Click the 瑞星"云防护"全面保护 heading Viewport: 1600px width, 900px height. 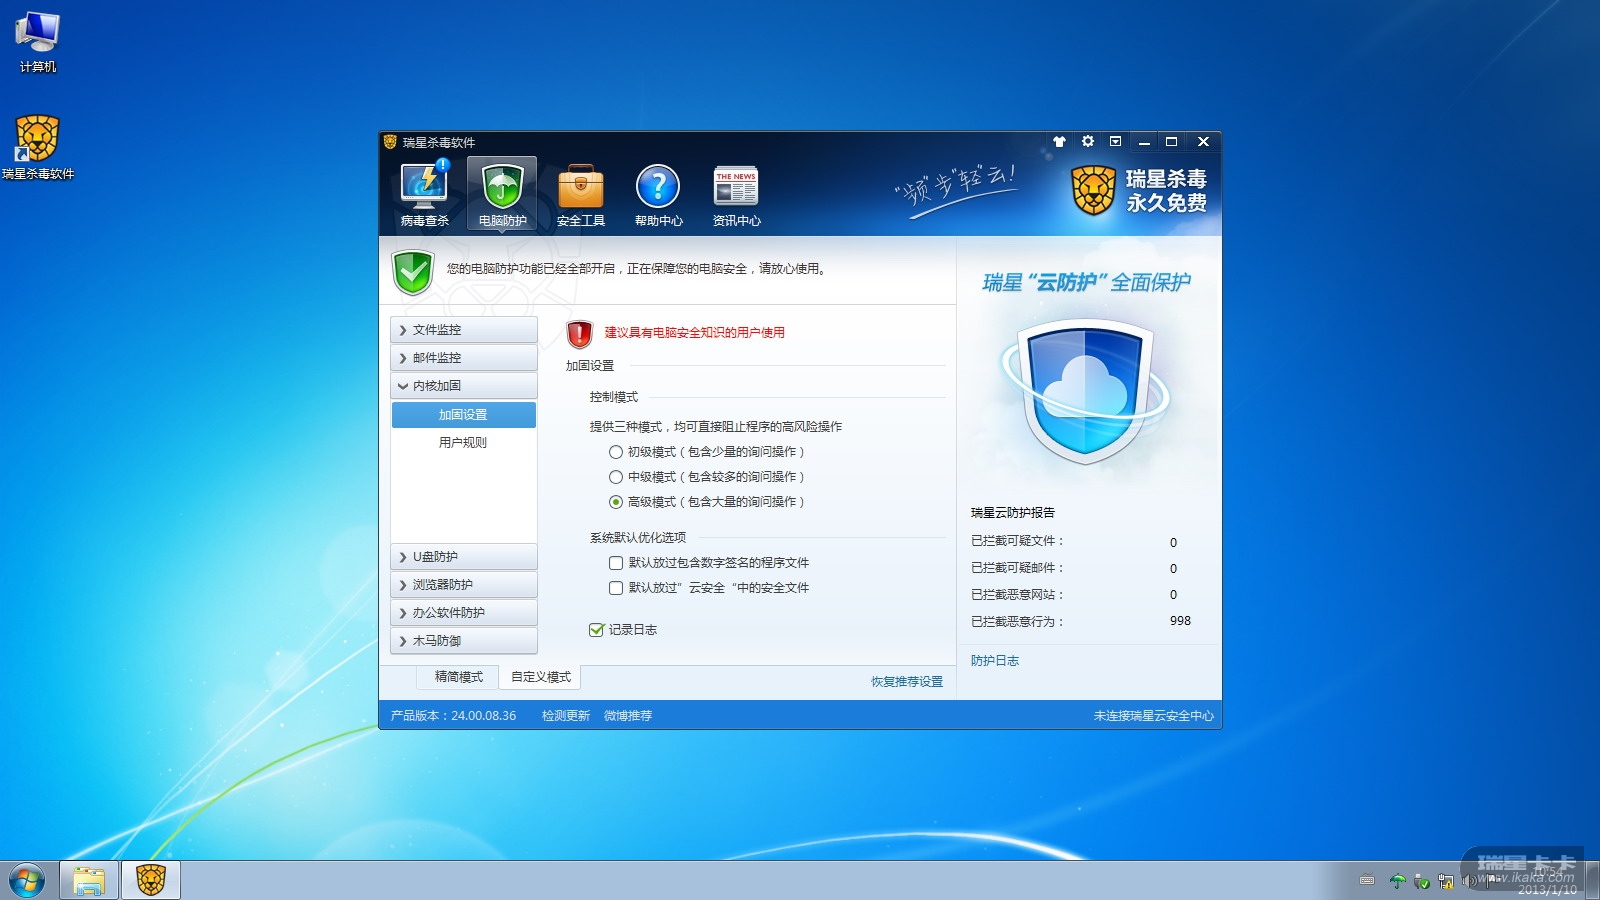[x=1086, y=283]
